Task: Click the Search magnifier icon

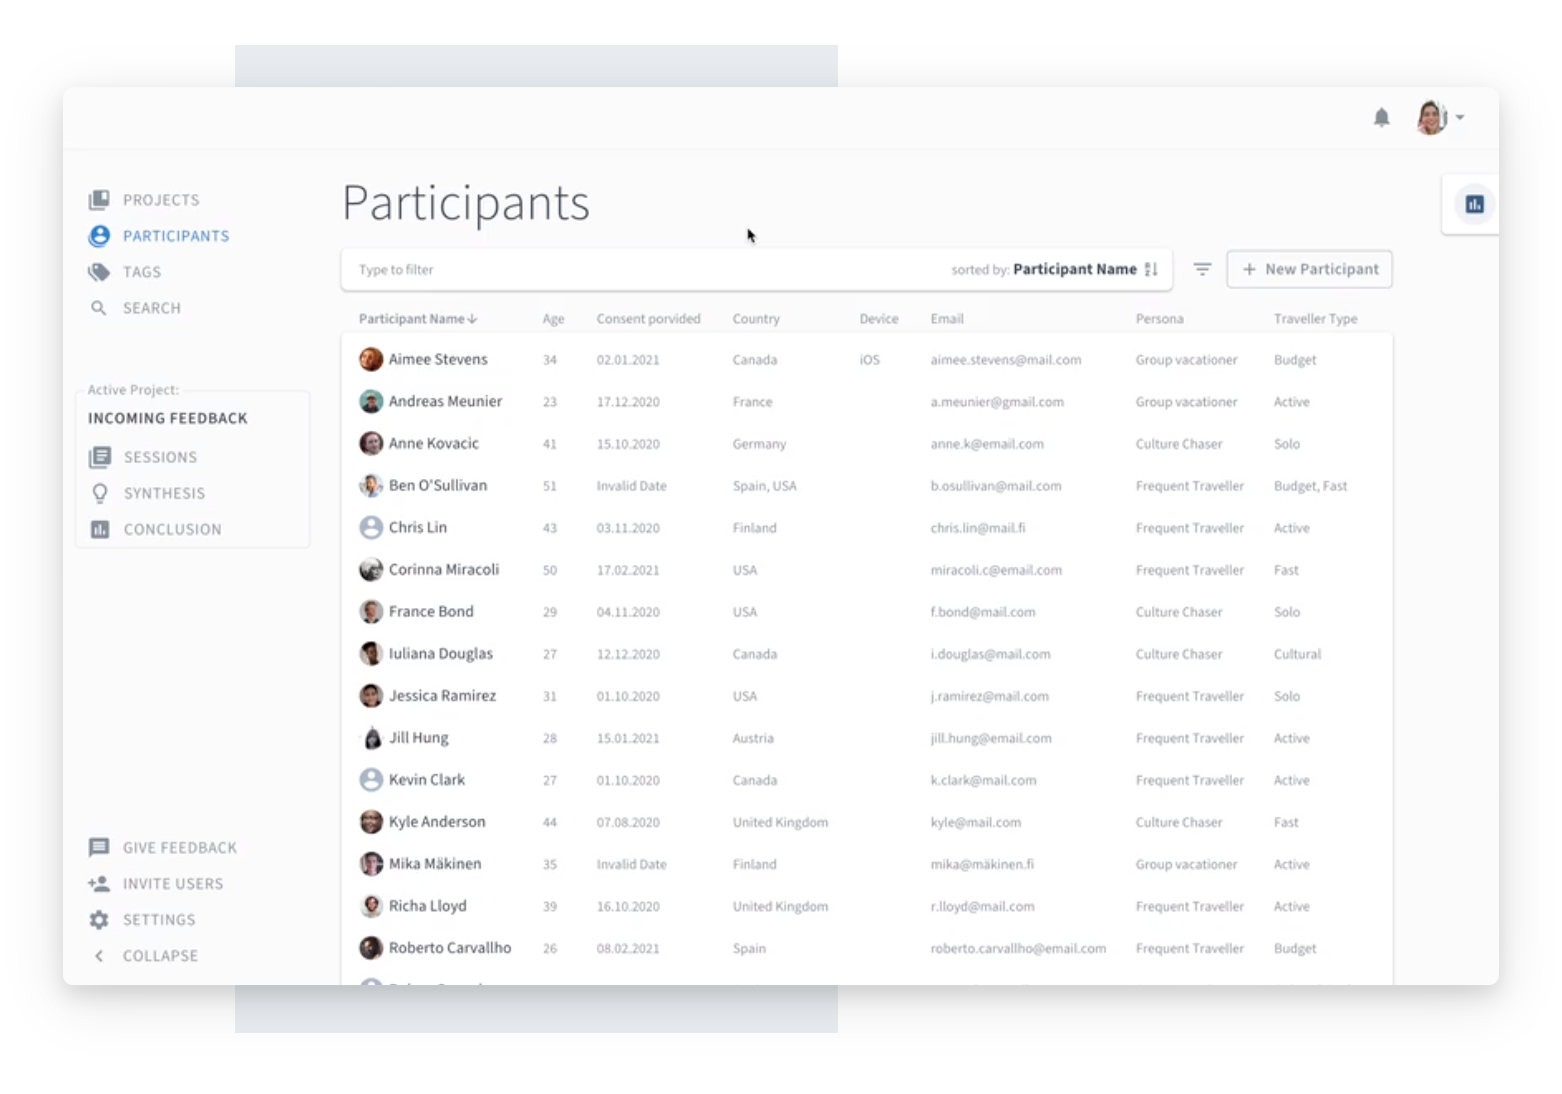Action: pyautogui.click(x=98, y=308)
